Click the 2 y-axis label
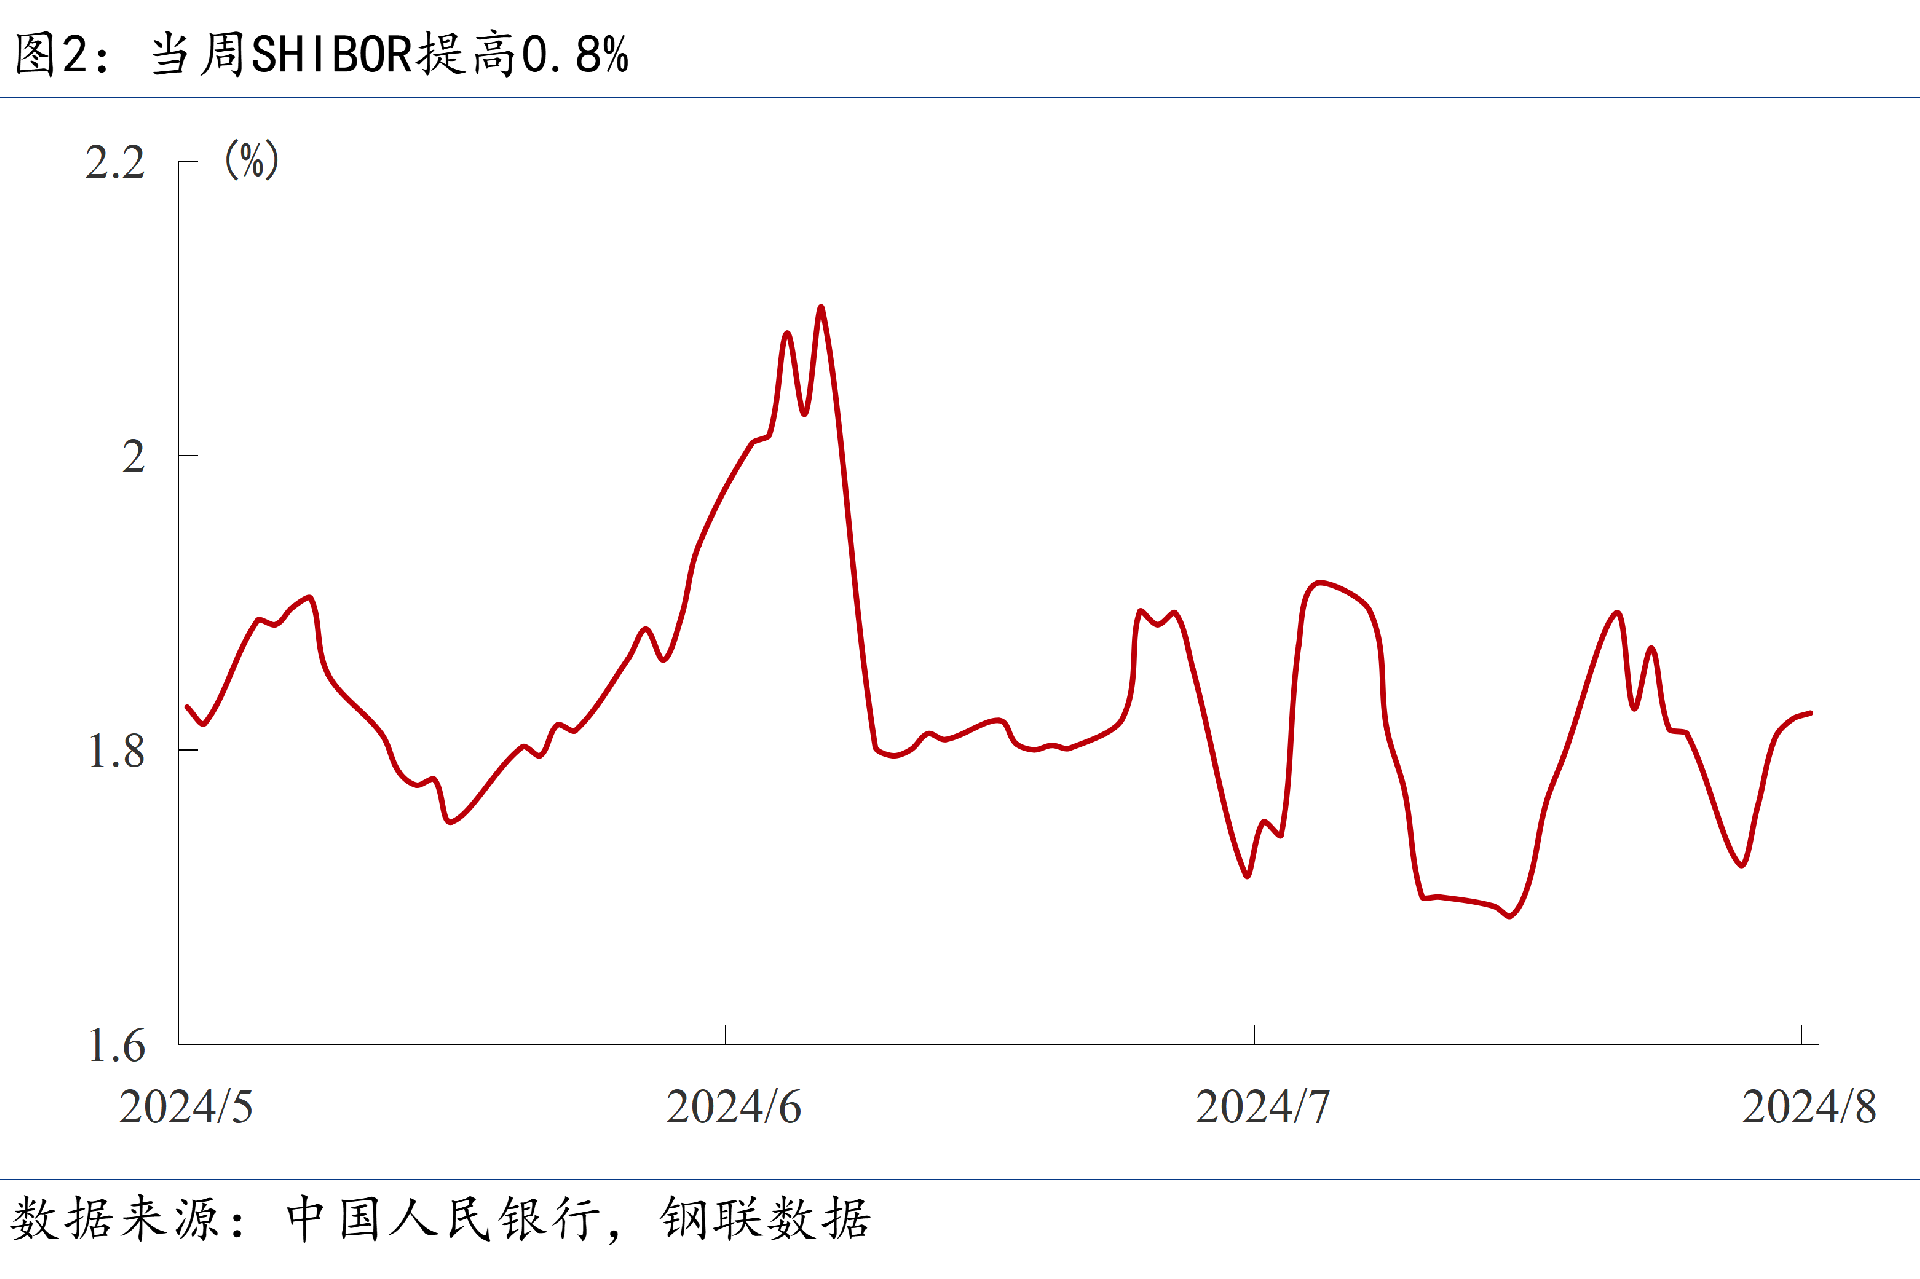This screenshot has height=1279, width=1920. [x=134, y=457]
